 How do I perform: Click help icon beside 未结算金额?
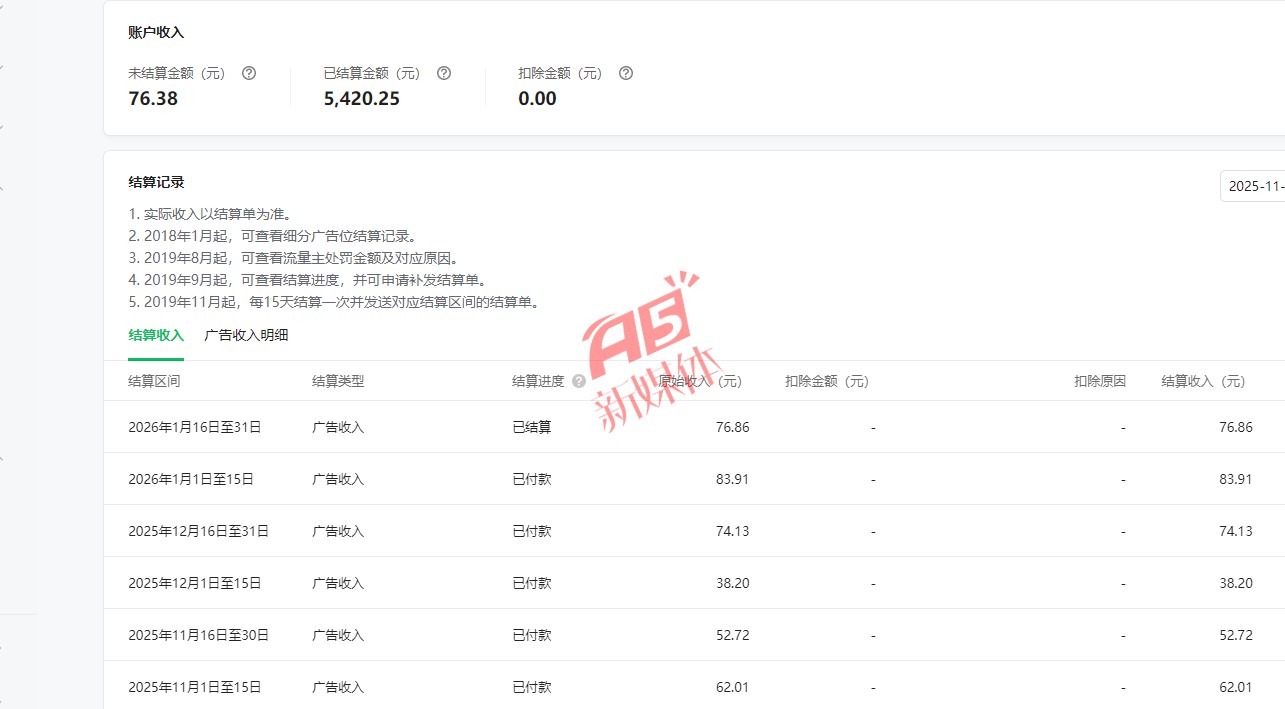tap(249, 73)
